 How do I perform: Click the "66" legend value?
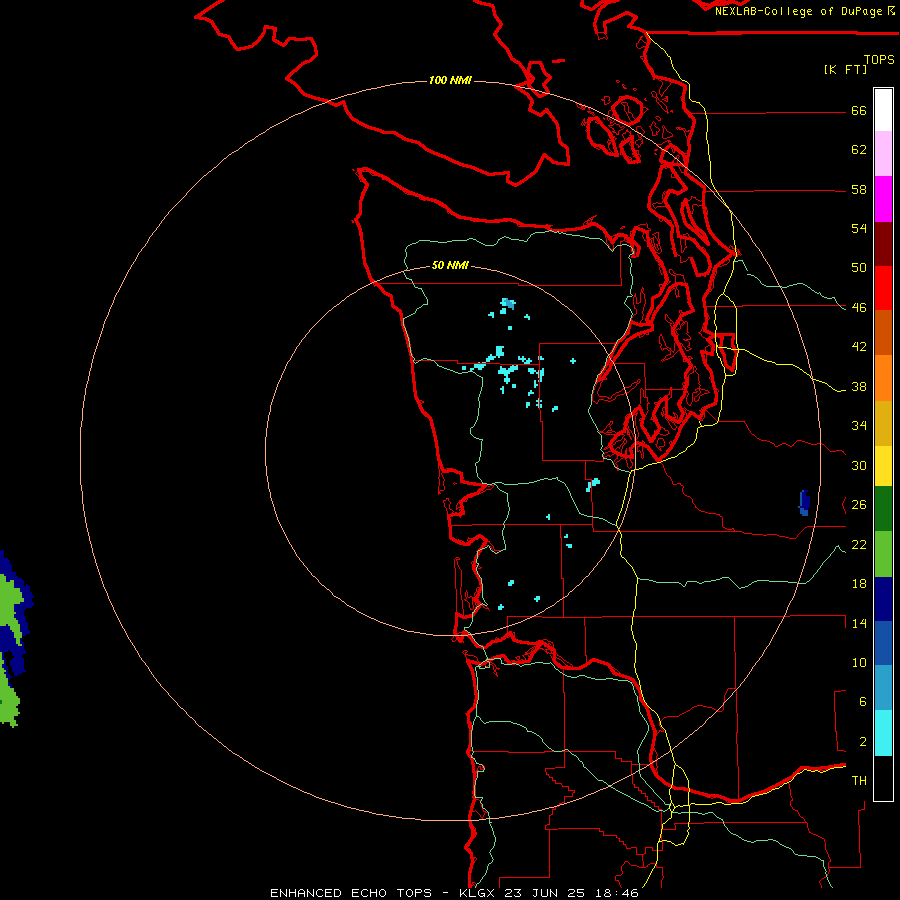pyautogui.click(x=859, y=111)
